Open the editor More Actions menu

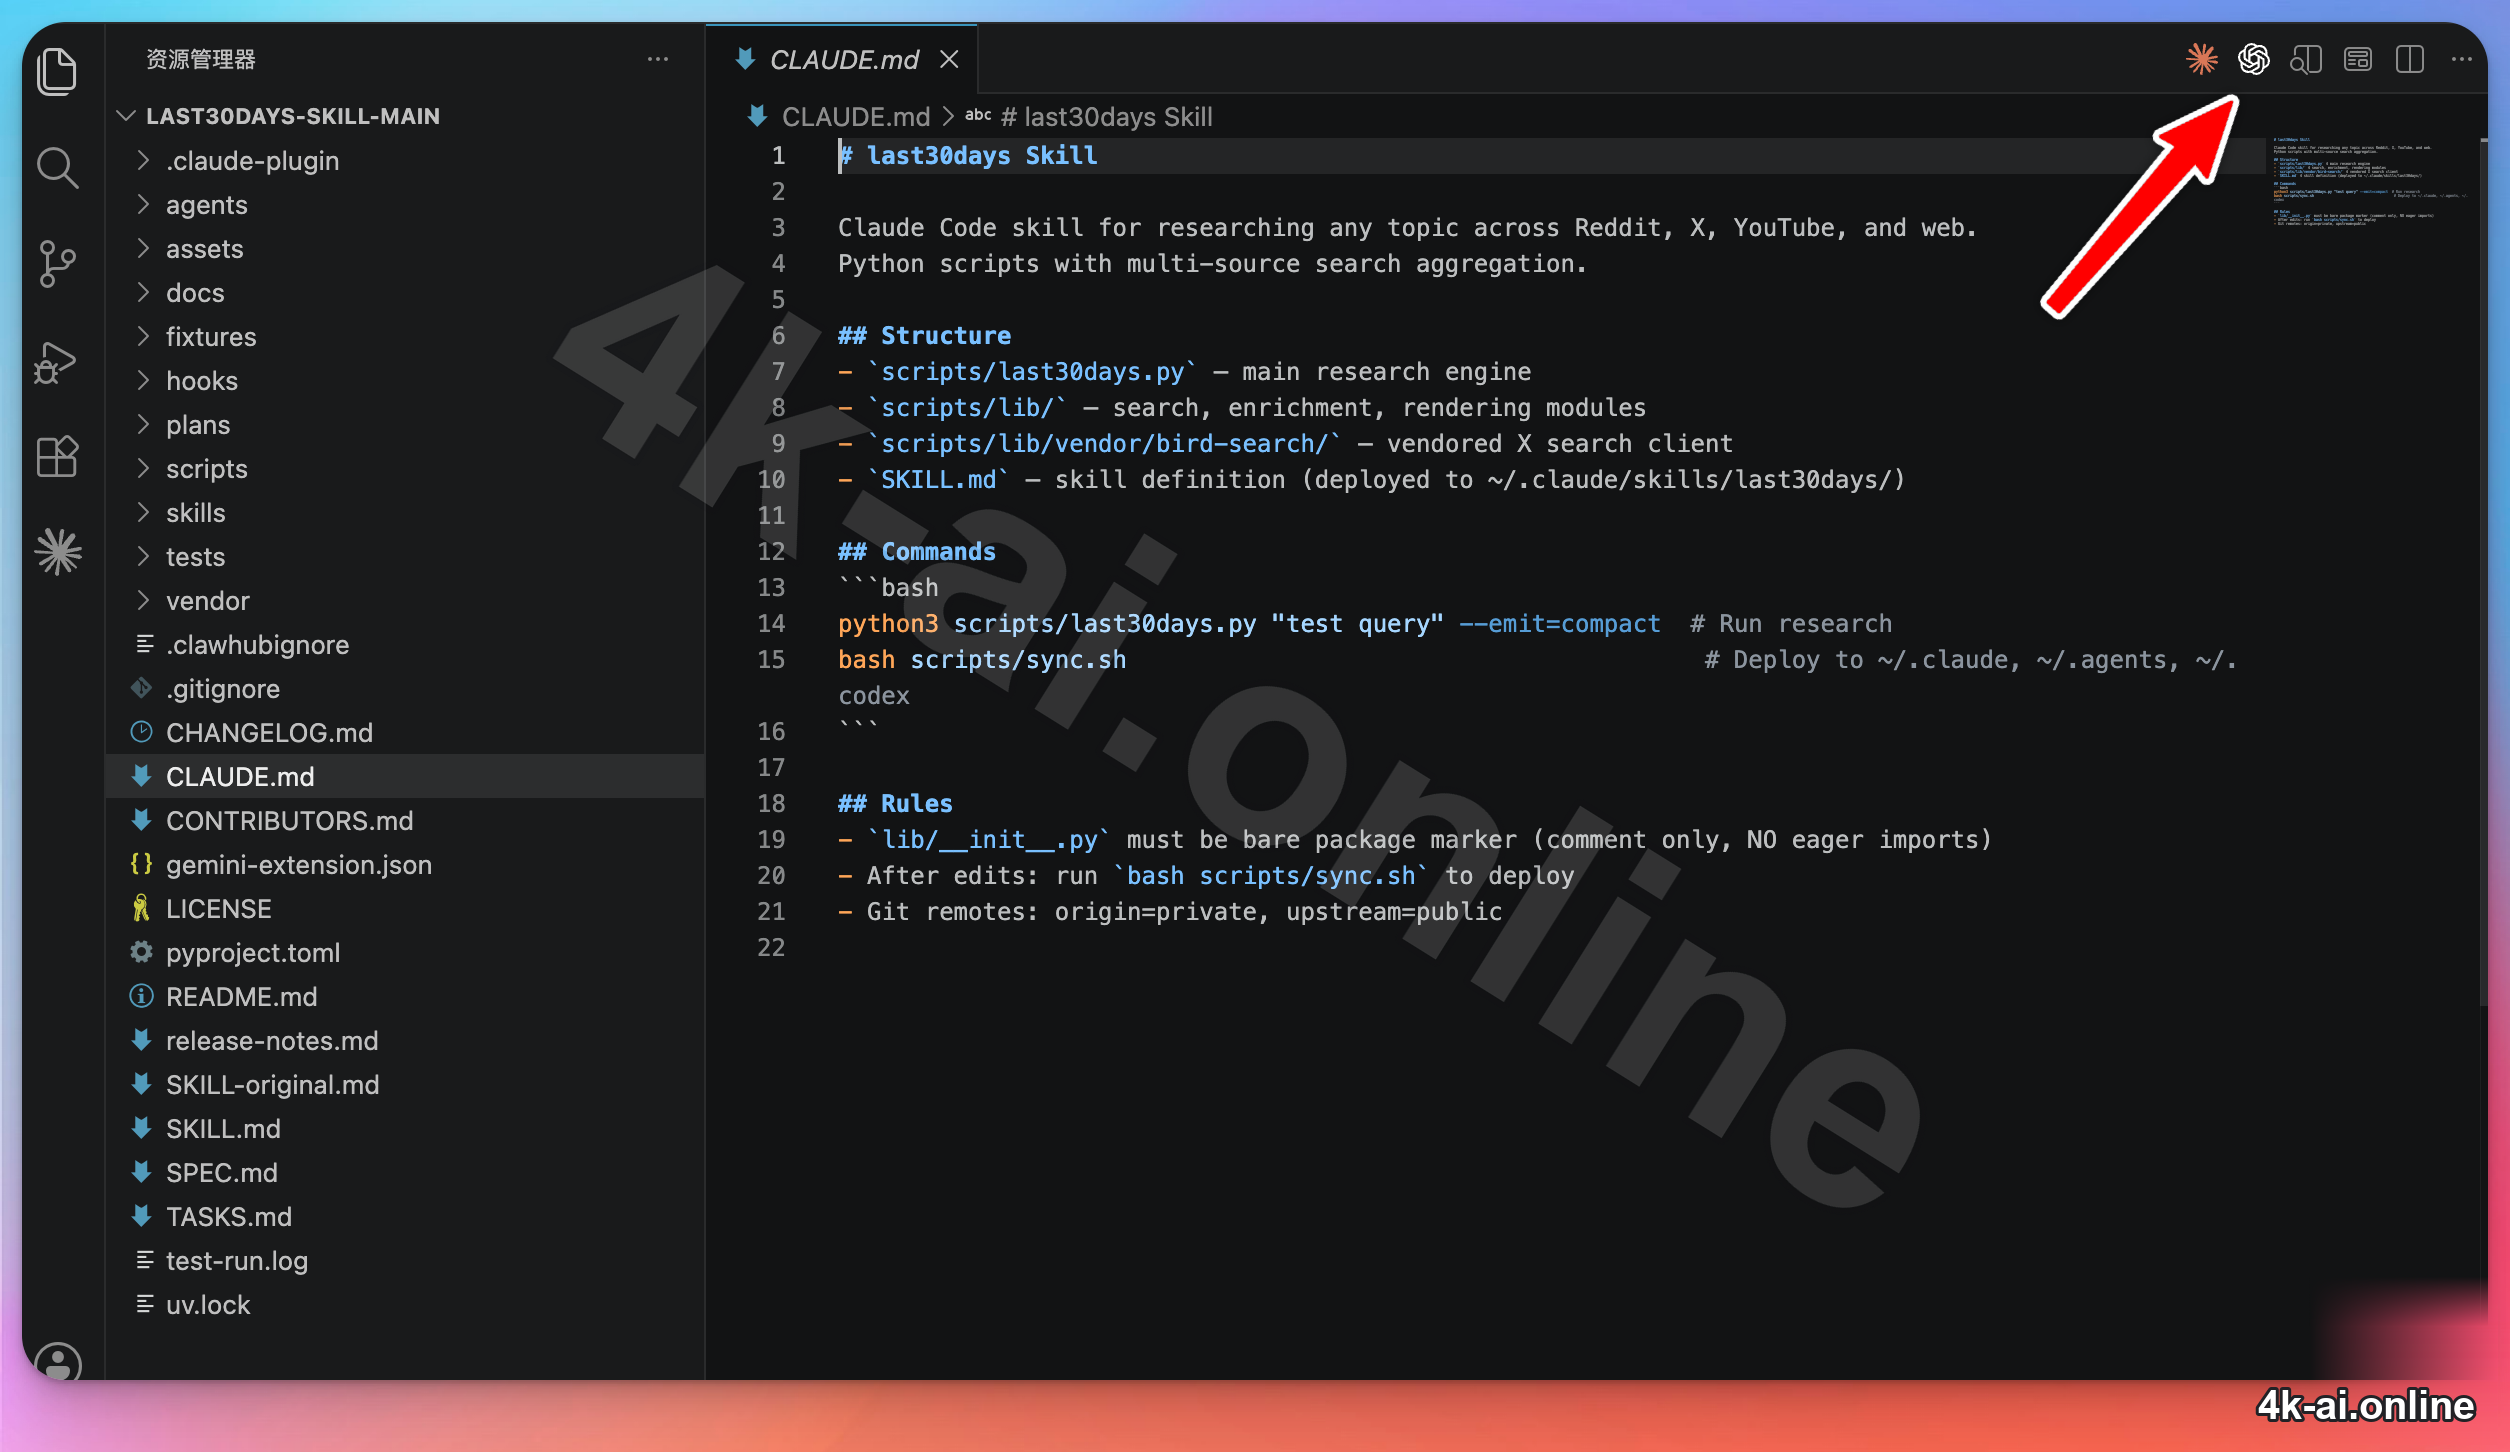coord(2461,60)
